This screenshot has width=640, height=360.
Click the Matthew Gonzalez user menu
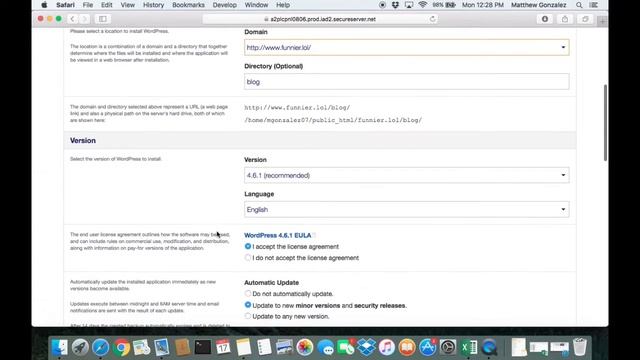[538, 5]
